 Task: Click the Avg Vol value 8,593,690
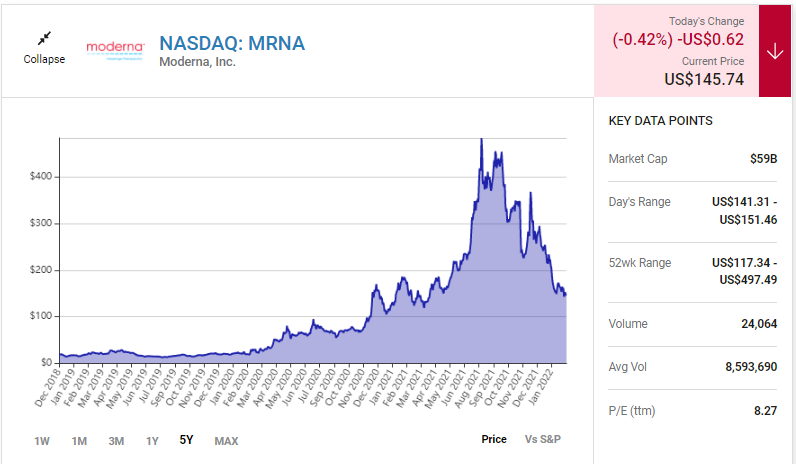pos(751,367)
